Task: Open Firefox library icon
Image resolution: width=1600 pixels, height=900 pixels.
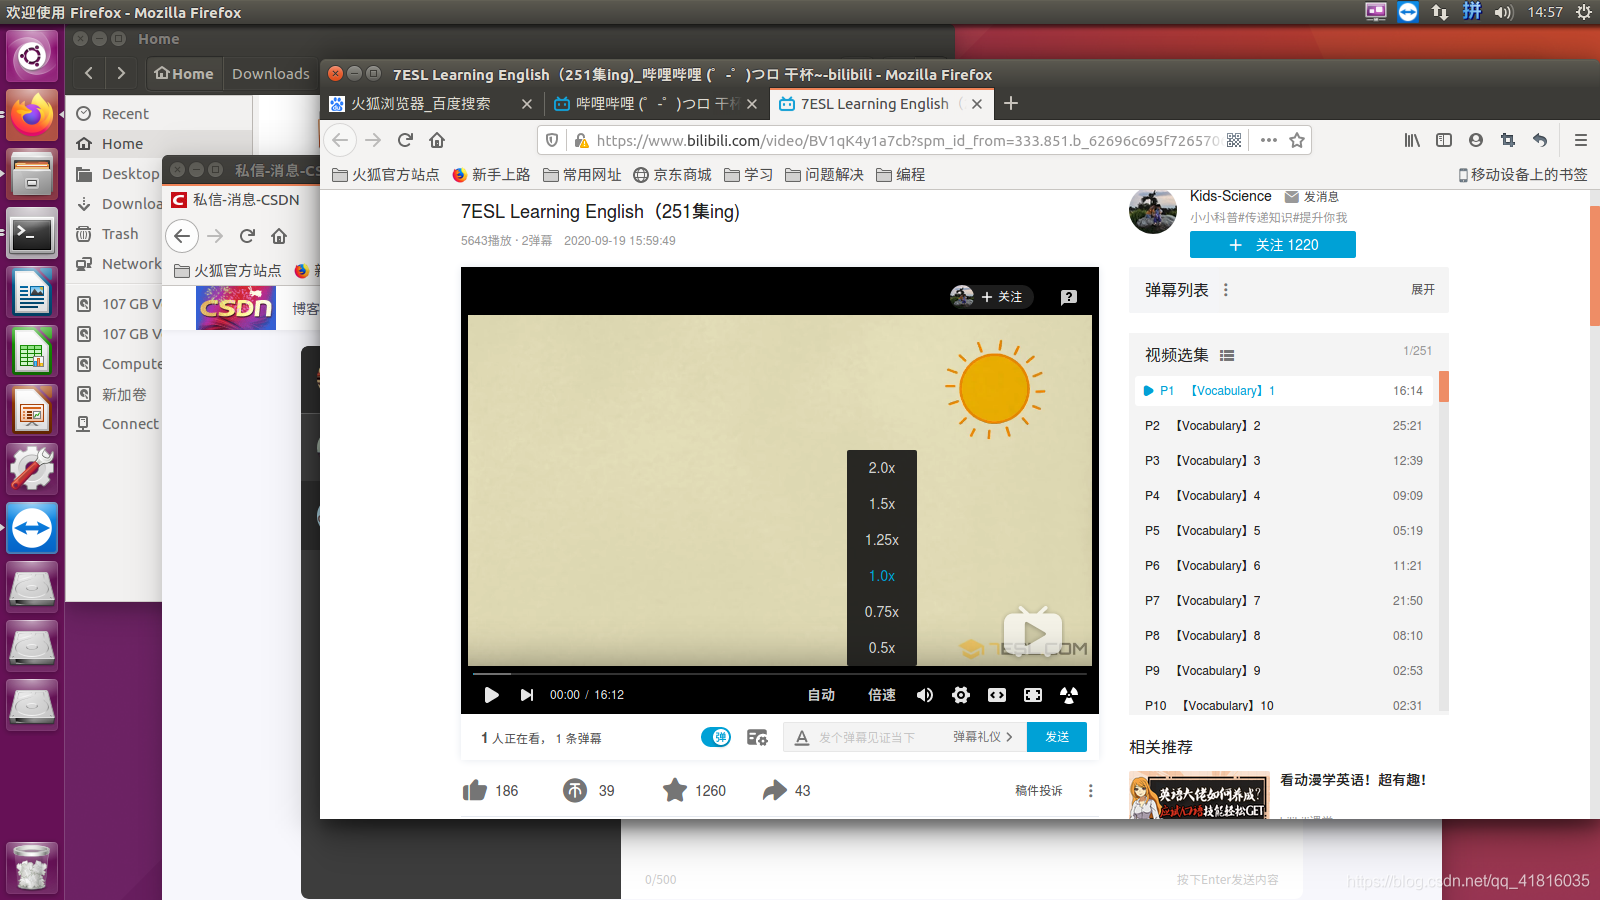Action: (1412, 140)
